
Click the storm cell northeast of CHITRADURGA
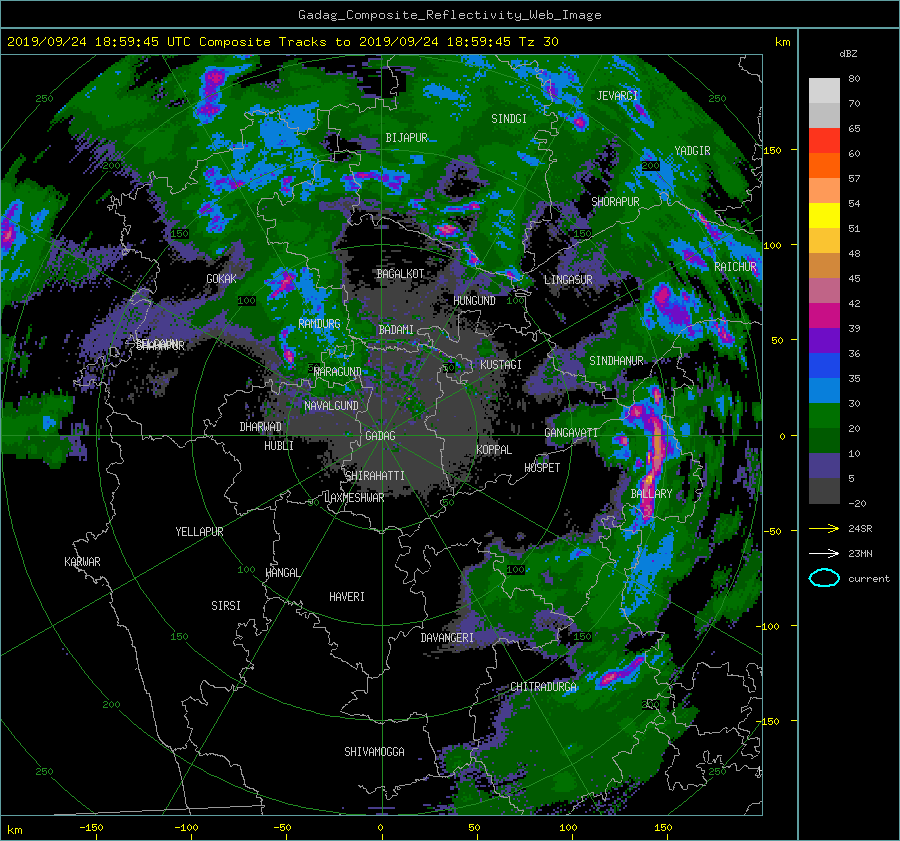620,672
